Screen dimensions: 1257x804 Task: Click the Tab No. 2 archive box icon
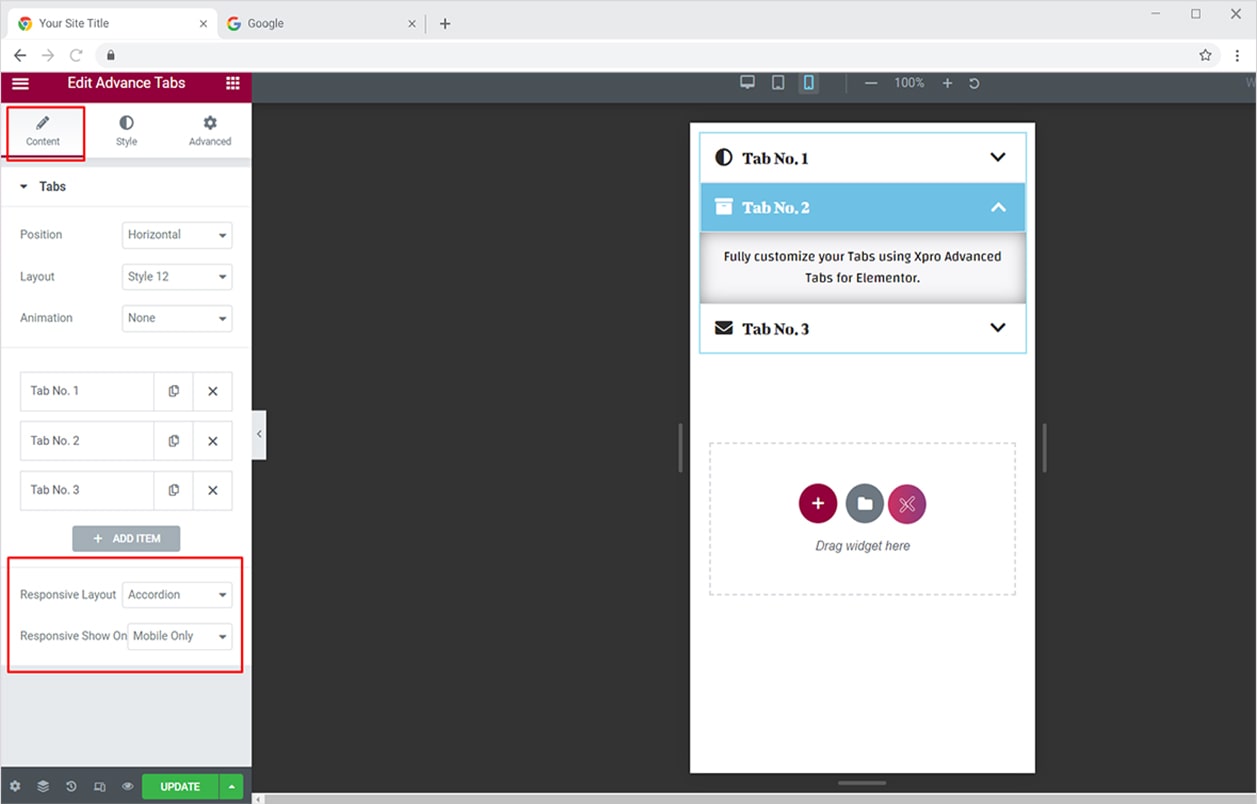[724, 207]
